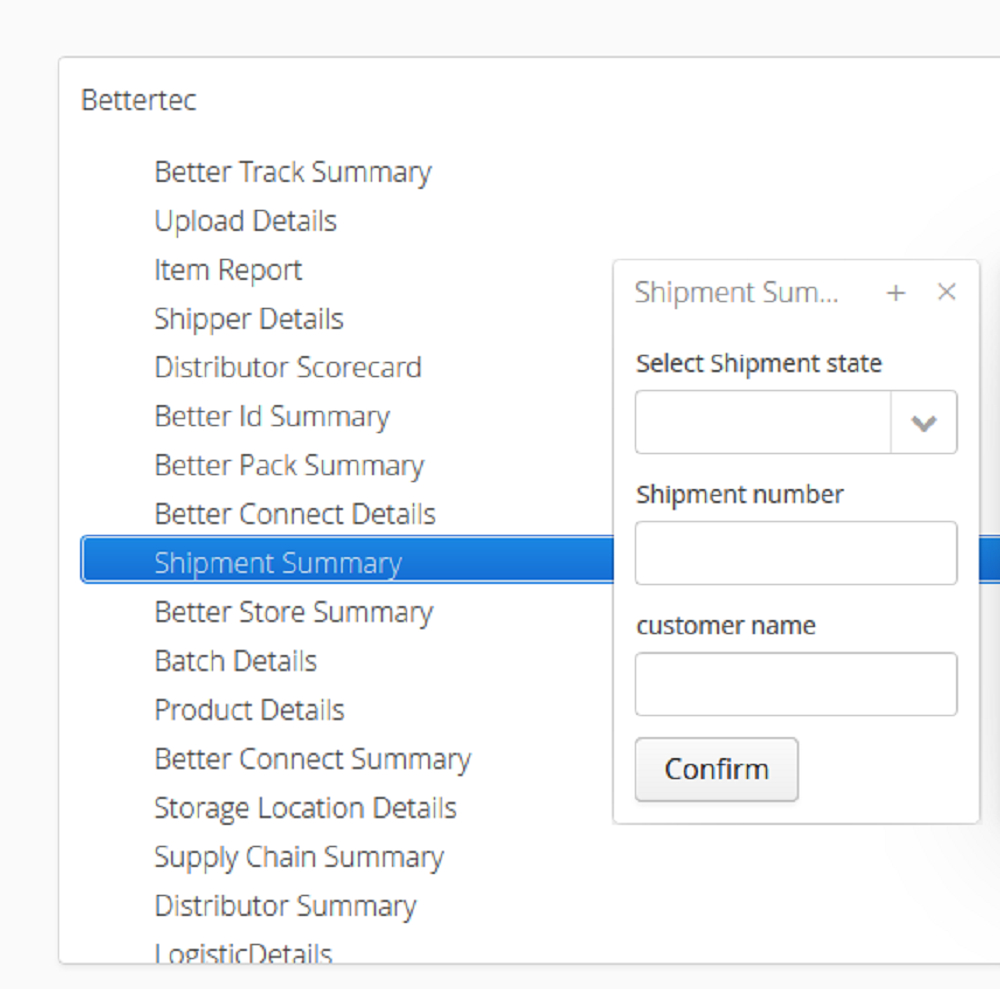Click the plus icon in Shipment Summary dialog
This screenshot has width=1000, height=989.
point(896,293)
